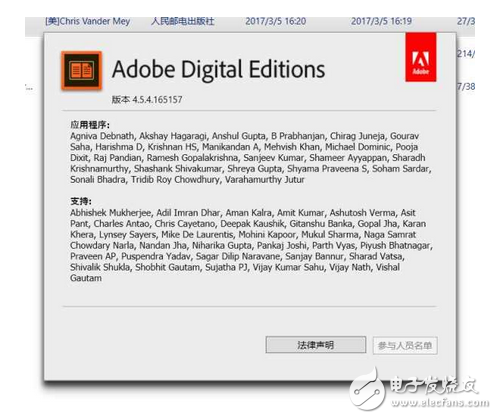
Task: Click credits paragraph beginning with Agniva Debnath
Action: click(x=251, y=158)
